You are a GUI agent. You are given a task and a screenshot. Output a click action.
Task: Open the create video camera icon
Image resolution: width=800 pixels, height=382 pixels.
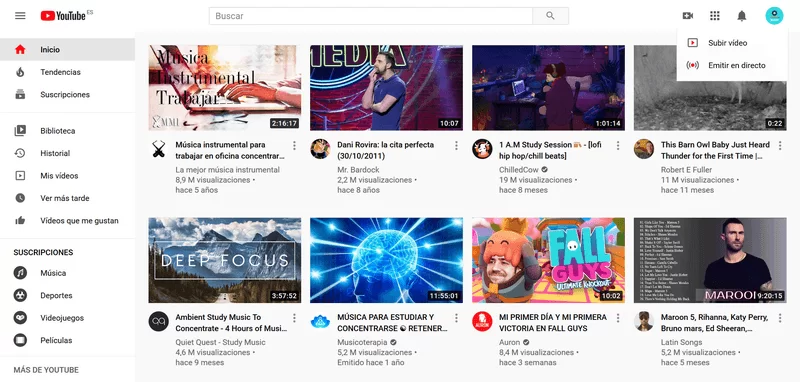pyautogui.click(x=688, y=16)
